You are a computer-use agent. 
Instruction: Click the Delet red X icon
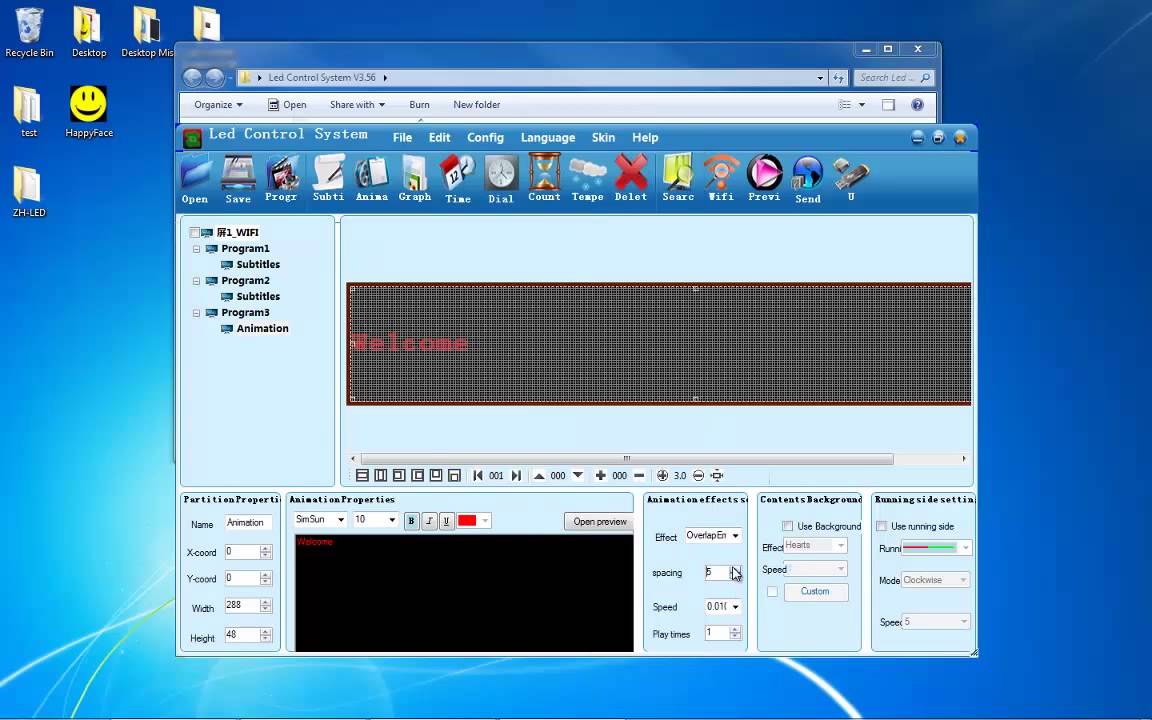pyautogui.click(x=631, y=179)
